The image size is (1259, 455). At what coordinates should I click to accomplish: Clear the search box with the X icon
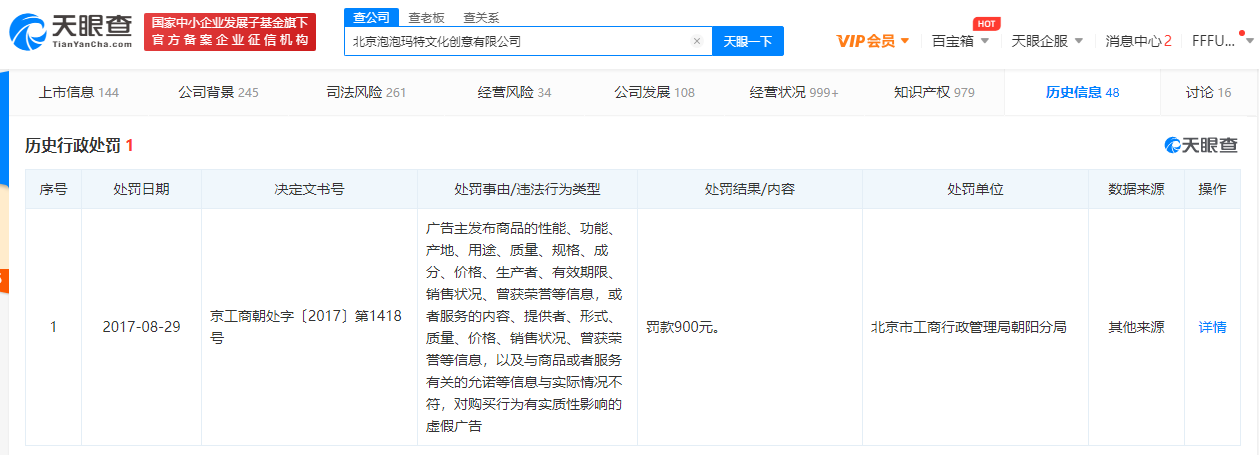[697, 41]
